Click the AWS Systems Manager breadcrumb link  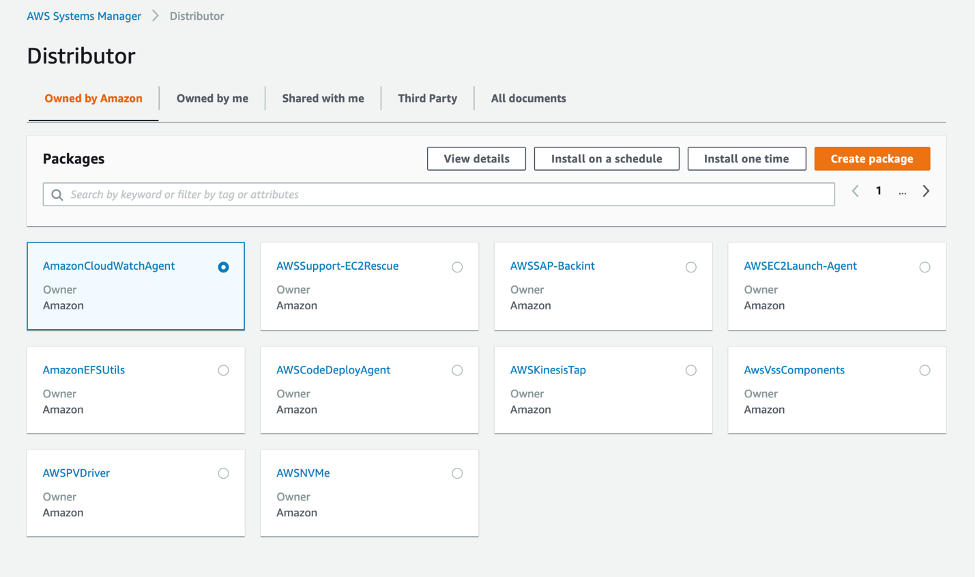coord(84,16)
